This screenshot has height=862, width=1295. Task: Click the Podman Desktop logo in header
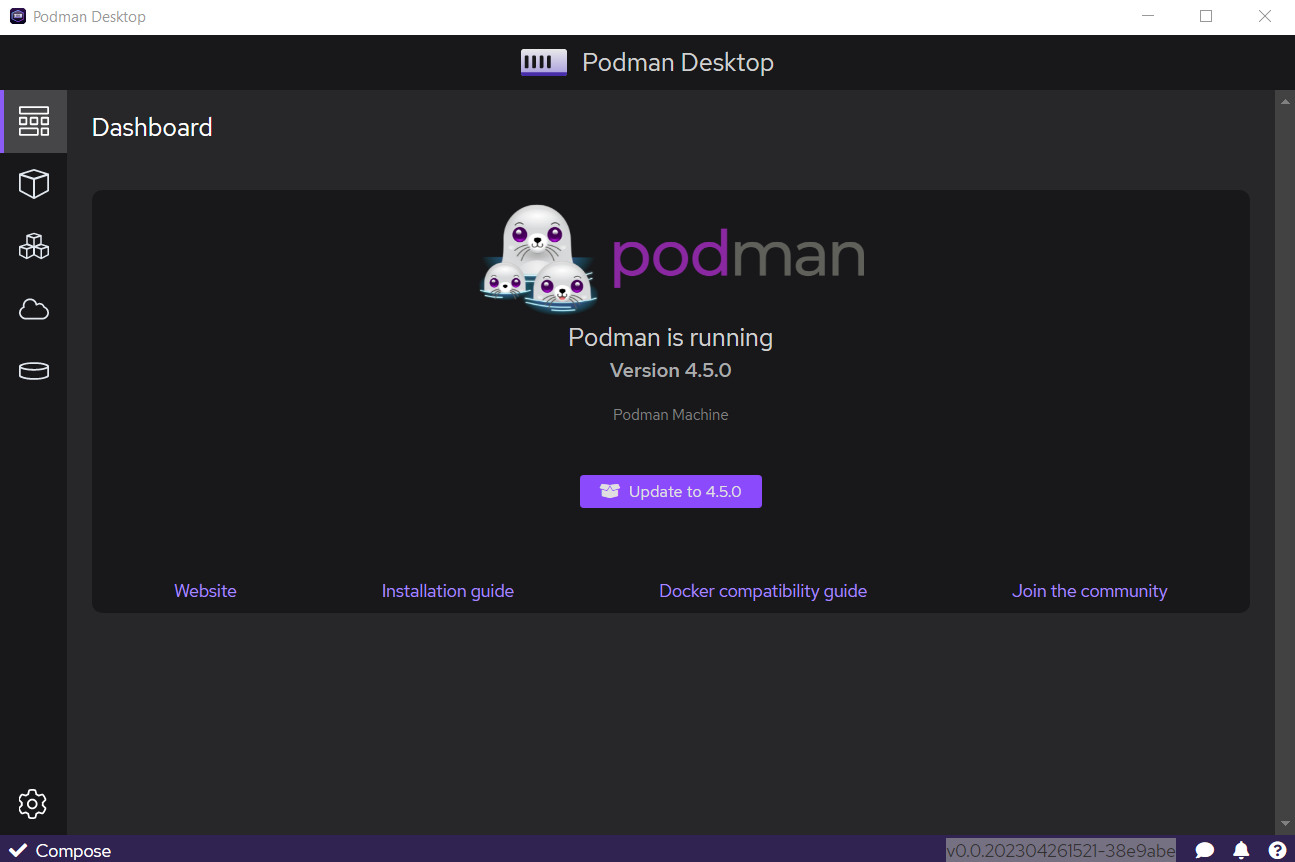click(x=543, y=62)
